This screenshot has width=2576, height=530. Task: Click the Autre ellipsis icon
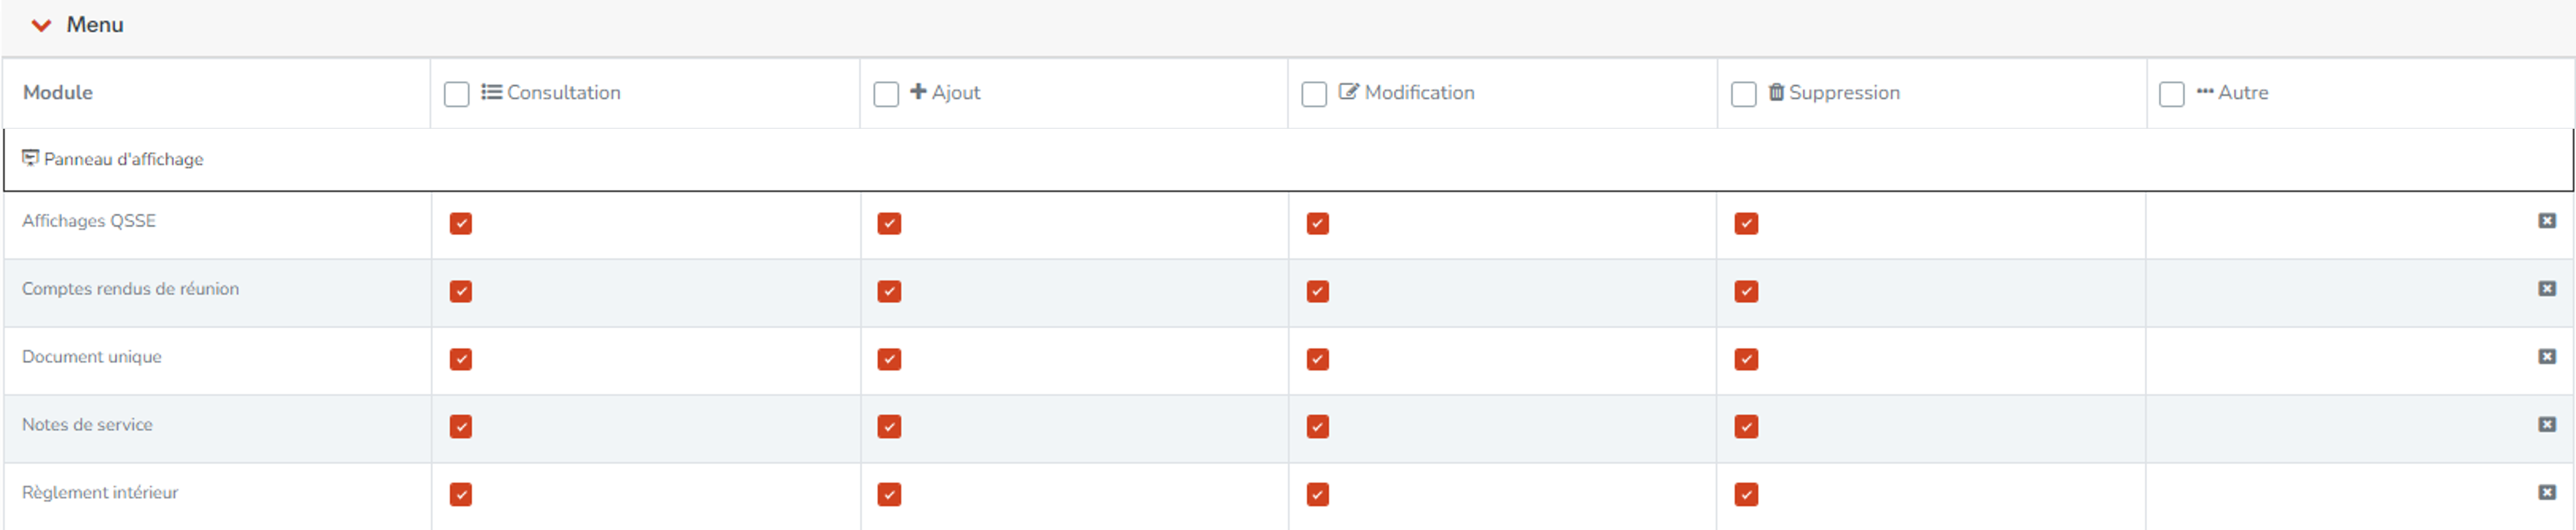pos(2205,92)
